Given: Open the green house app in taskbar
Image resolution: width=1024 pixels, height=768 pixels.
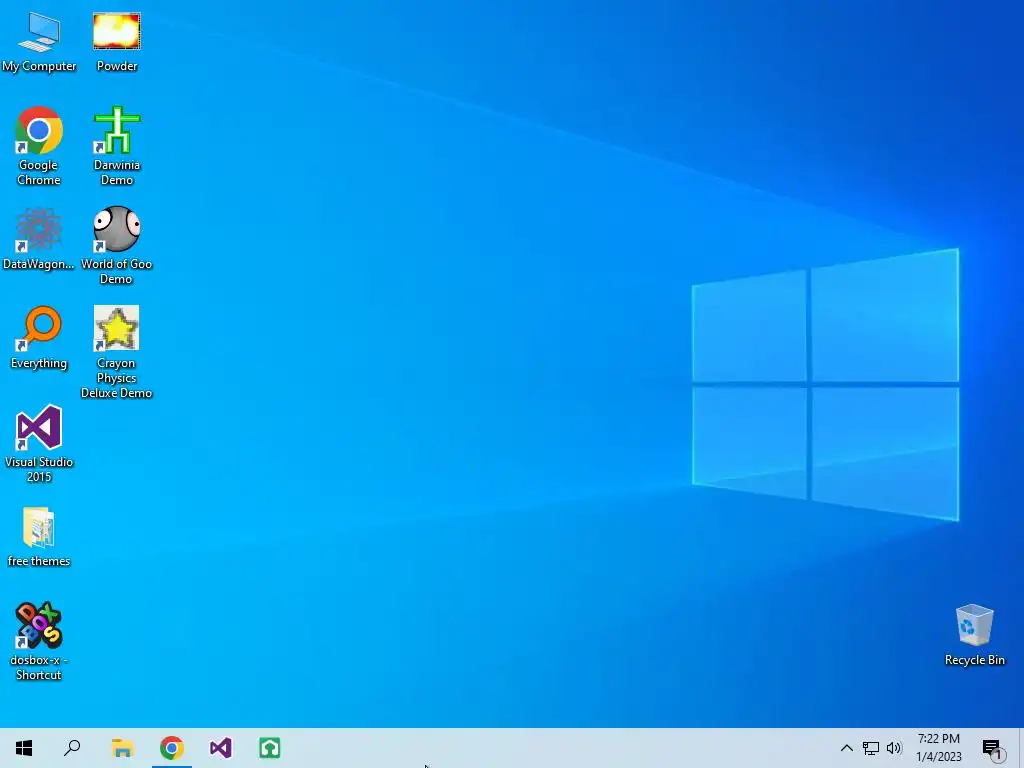Looking at the screenshot, I should (x=270, y=748).
